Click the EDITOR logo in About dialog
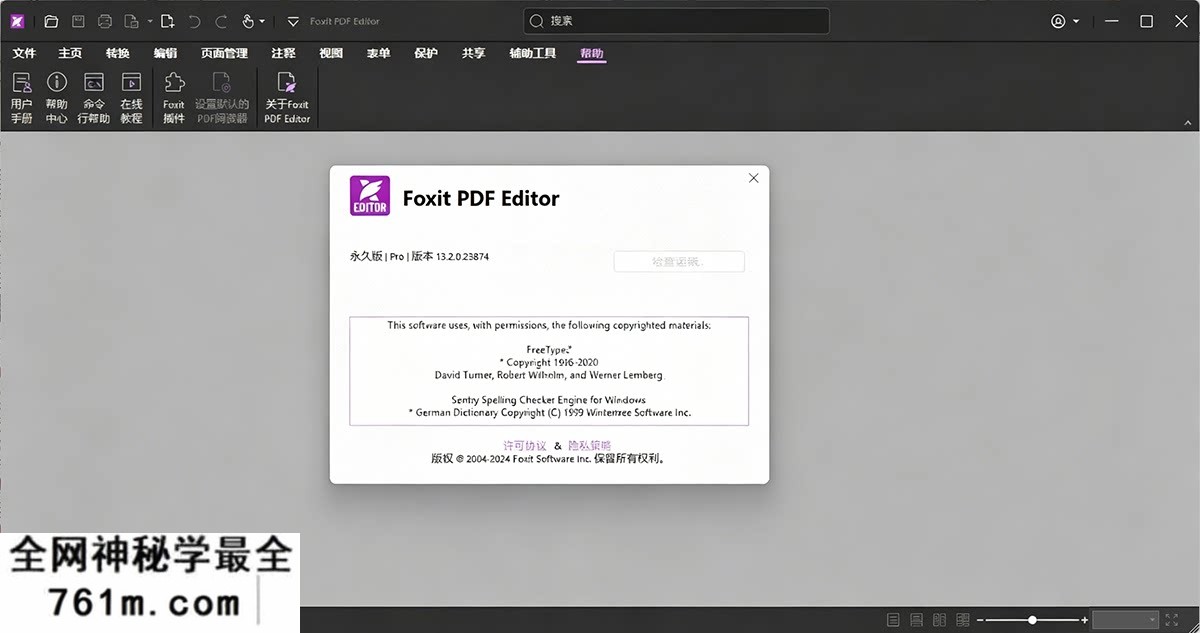 tap(369, 196)
